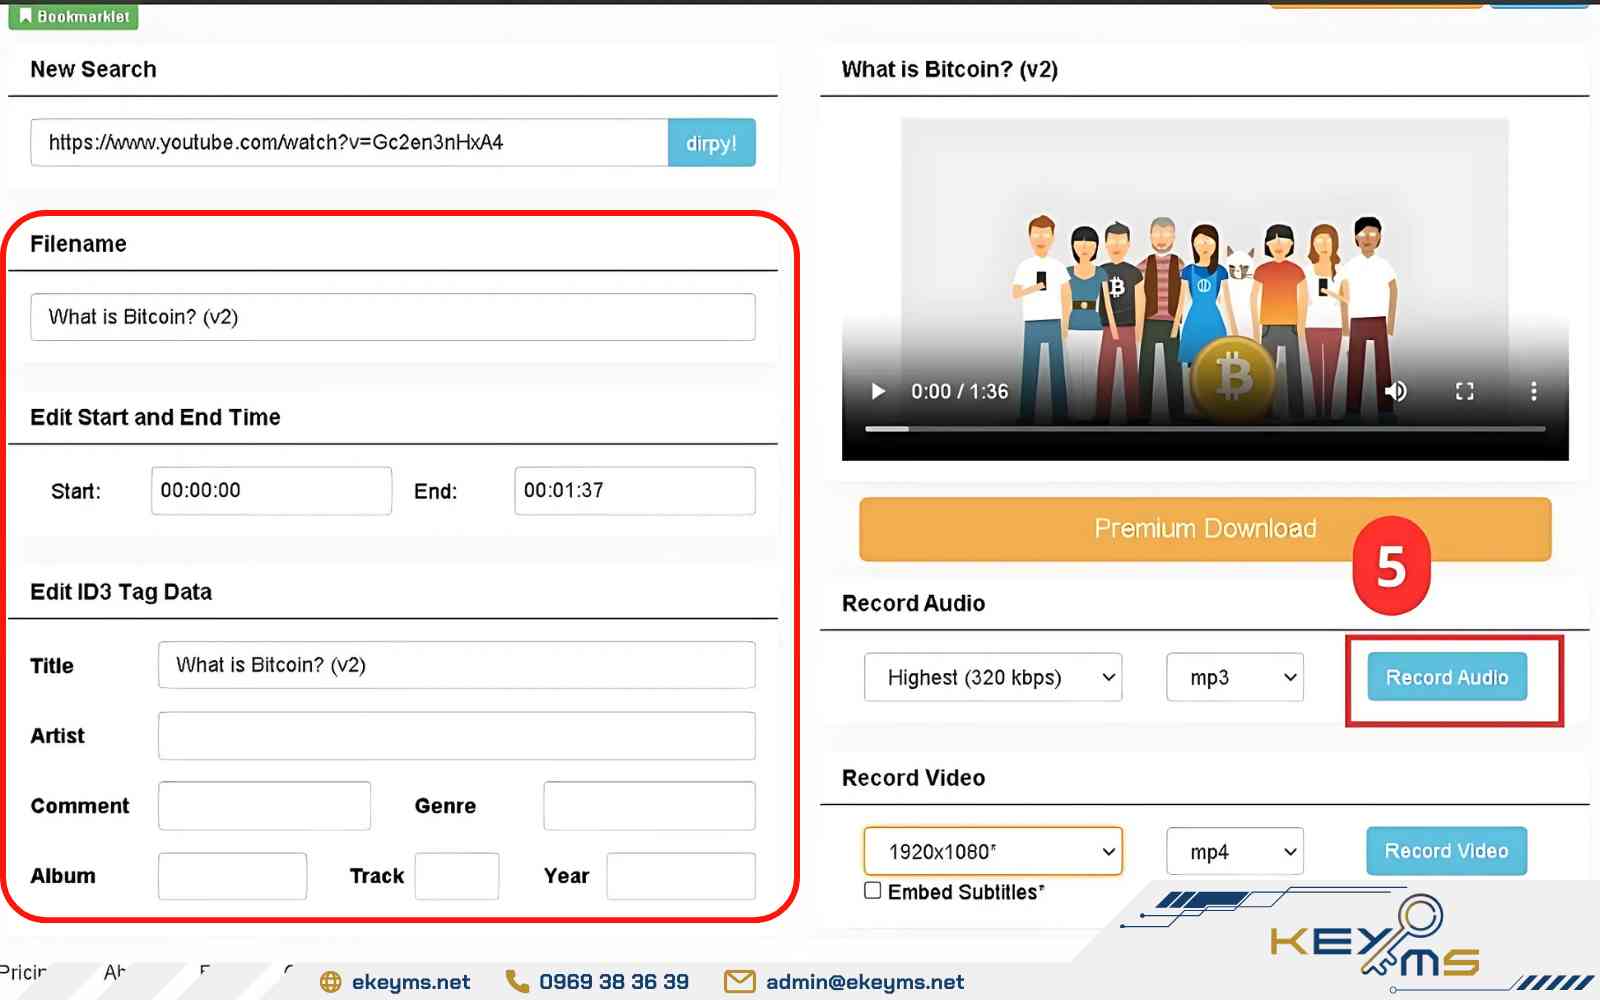Click the Record Audio button

click(1447, 677)
